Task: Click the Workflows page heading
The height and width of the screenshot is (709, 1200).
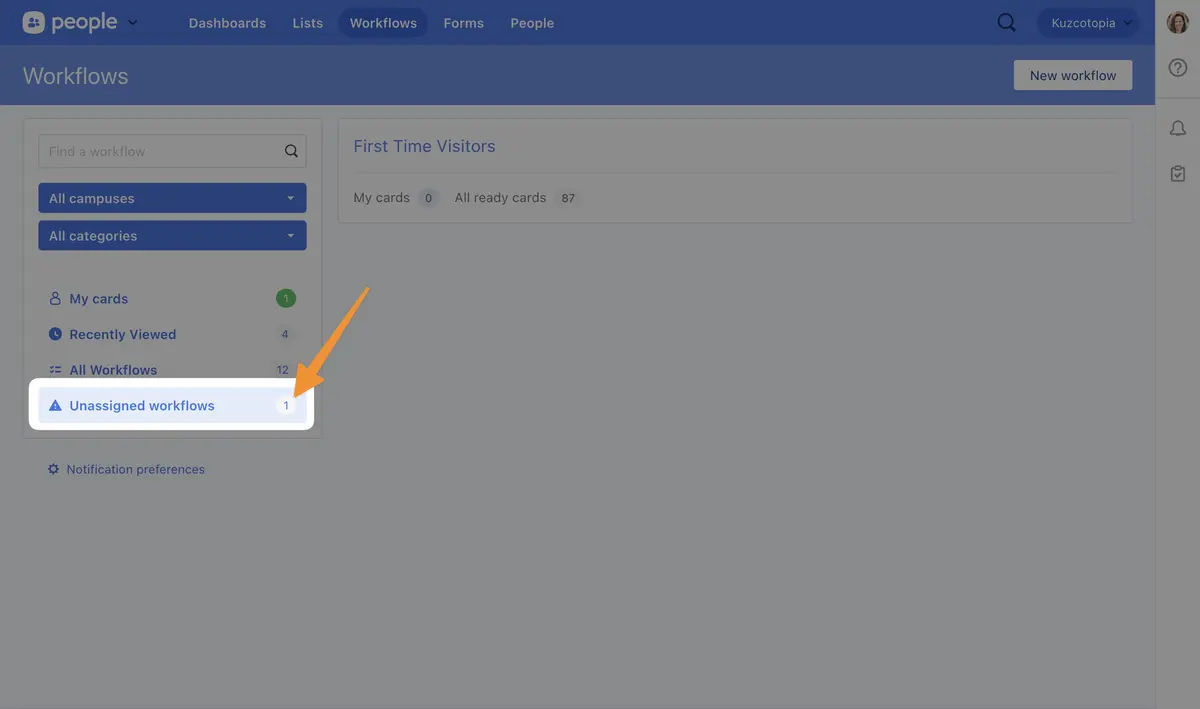Action: pyautogui.click(x=76, y=76)
